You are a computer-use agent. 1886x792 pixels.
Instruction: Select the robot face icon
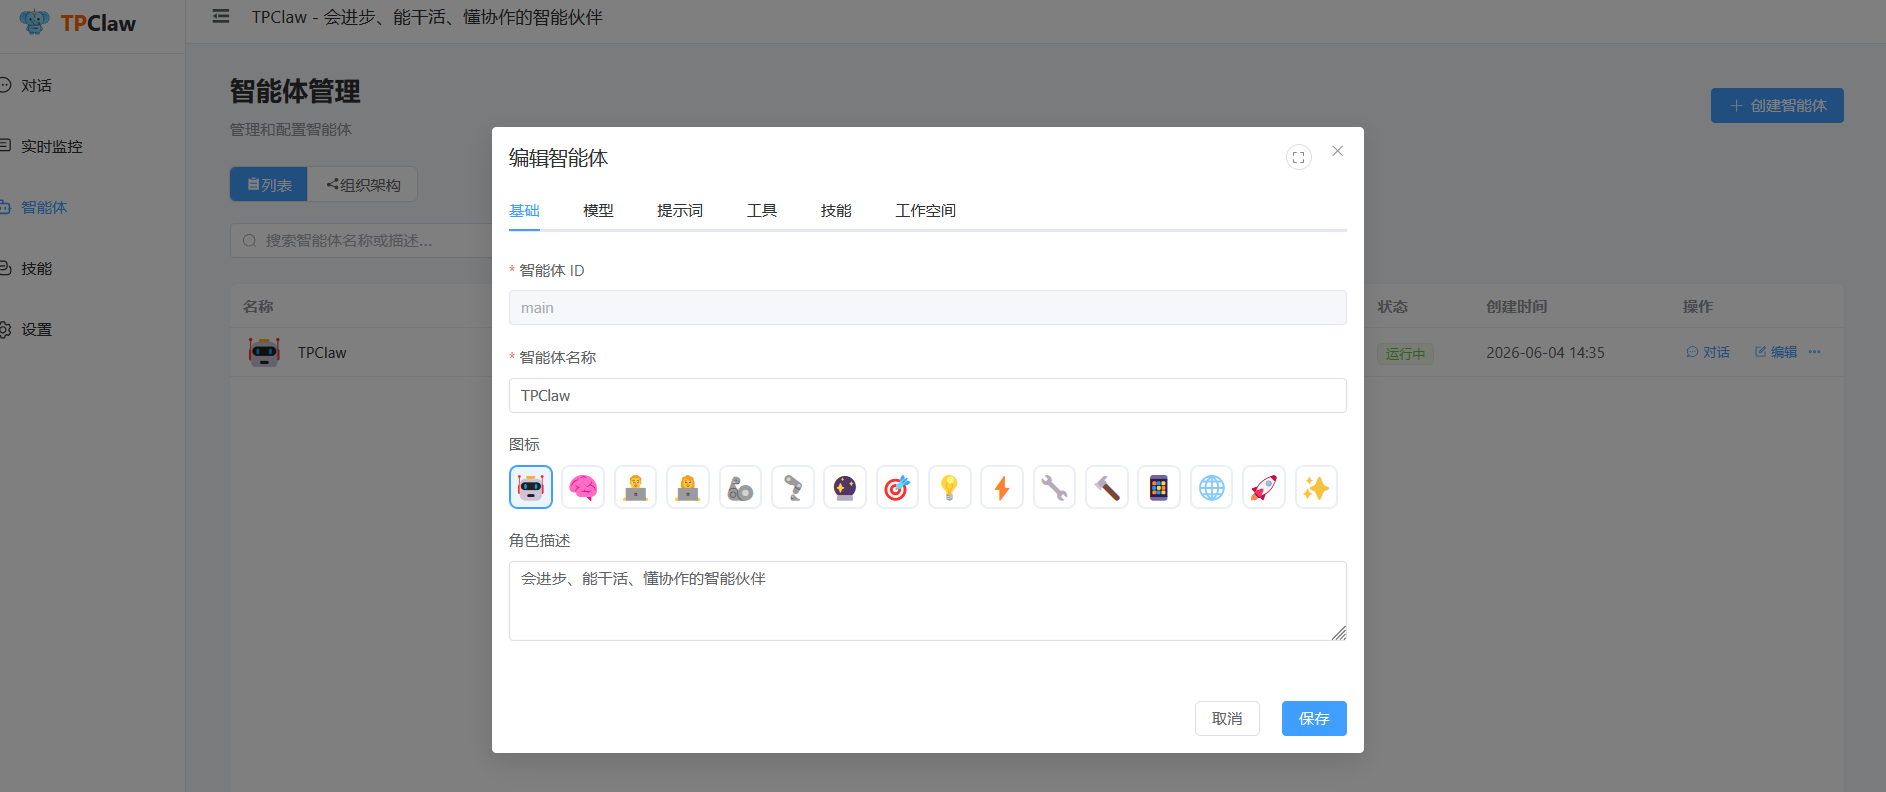tap(531, 487)
